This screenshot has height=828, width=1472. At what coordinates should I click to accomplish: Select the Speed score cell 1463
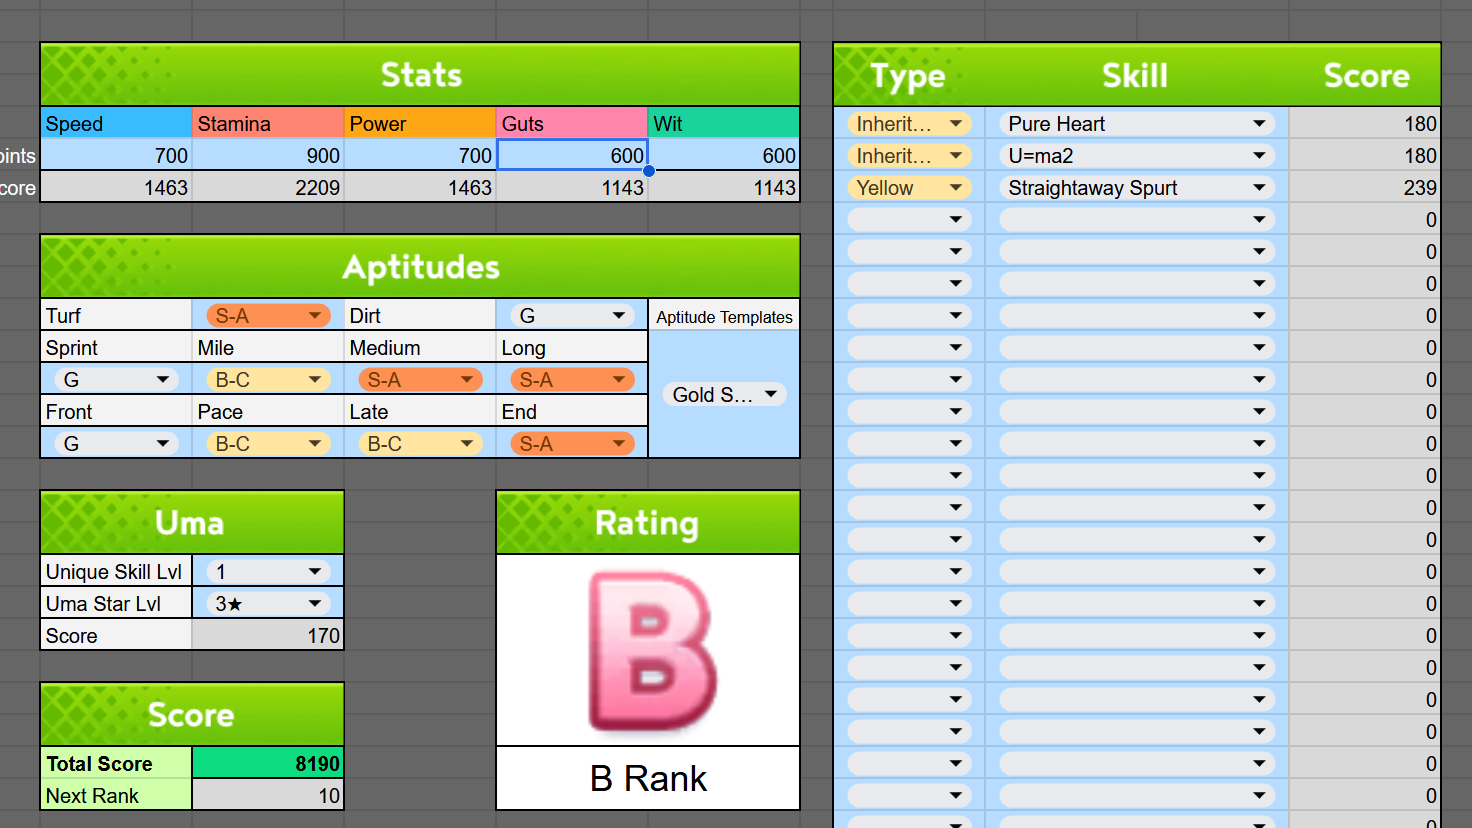(116, 187)
